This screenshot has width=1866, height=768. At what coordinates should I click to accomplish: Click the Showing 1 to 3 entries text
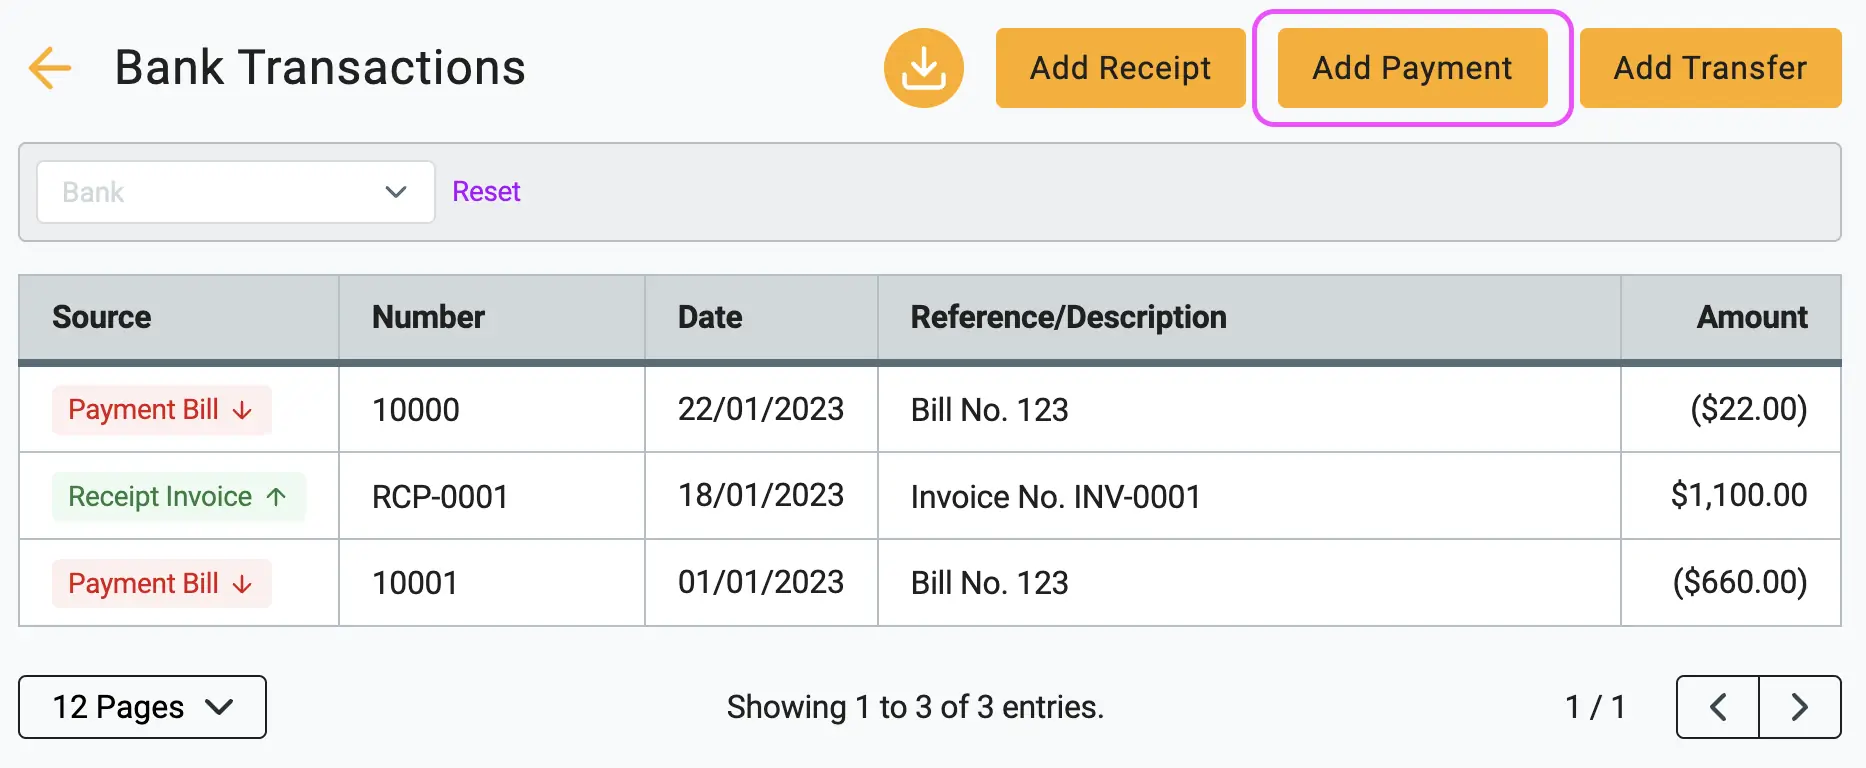(x=915, y=707)
